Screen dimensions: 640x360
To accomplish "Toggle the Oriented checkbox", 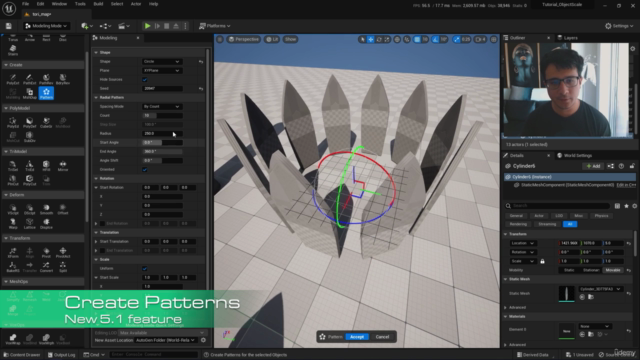I will (144, 169).
